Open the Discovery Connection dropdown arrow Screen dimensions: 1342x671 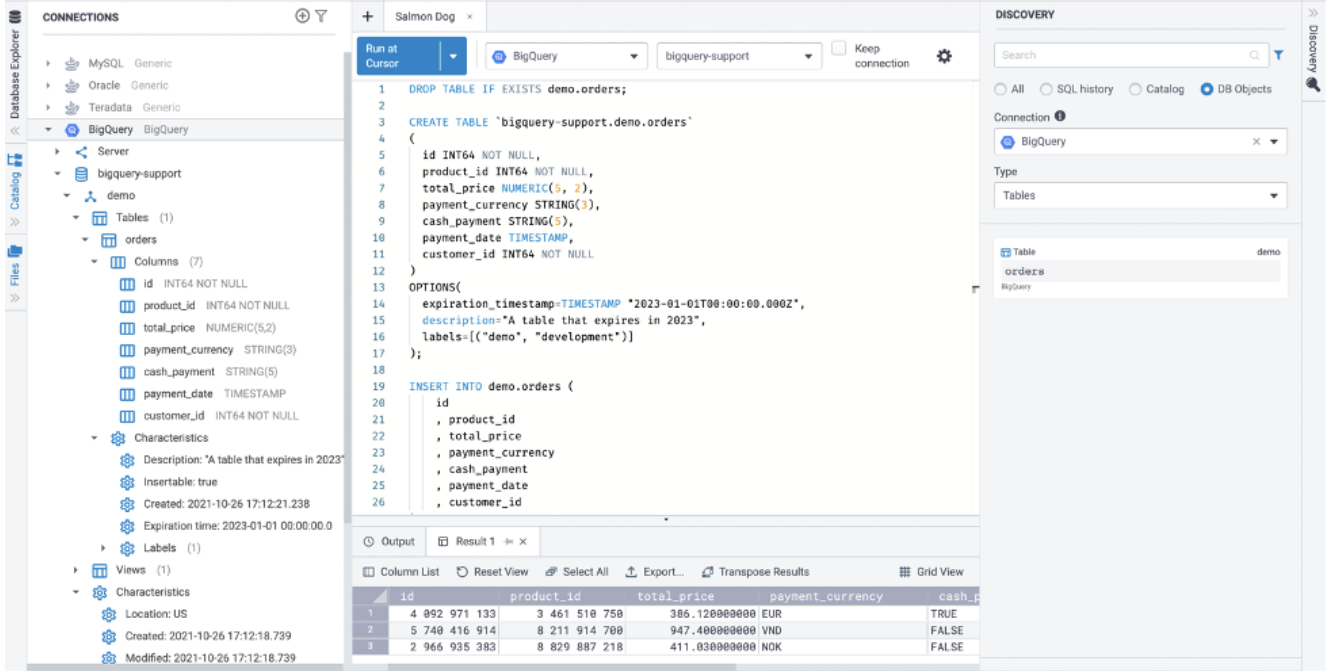point(1274,142)
